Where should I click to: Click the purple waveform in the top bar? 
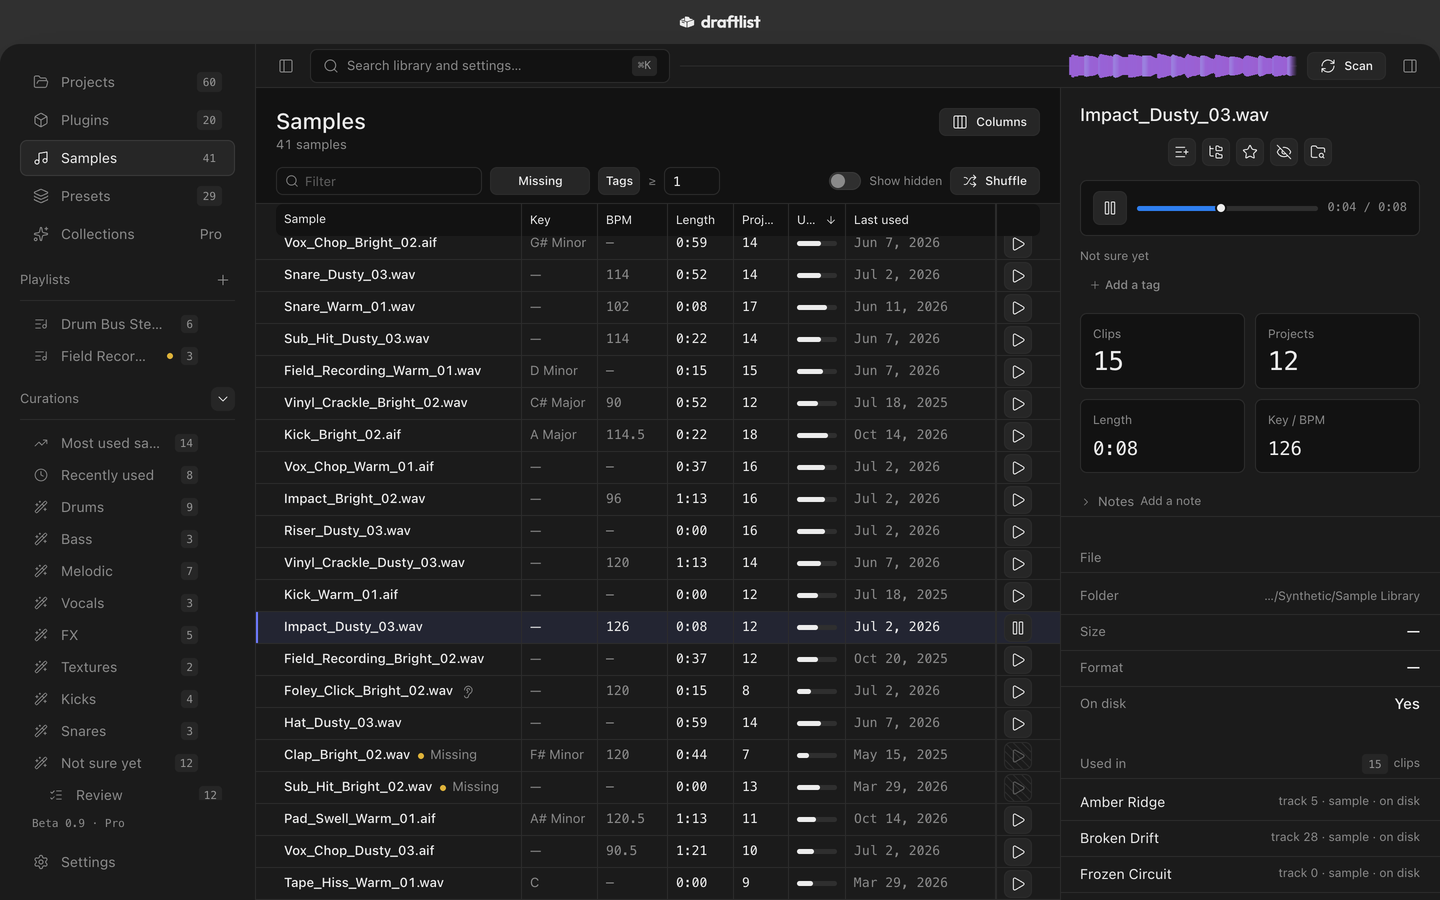pos(1182,66)
